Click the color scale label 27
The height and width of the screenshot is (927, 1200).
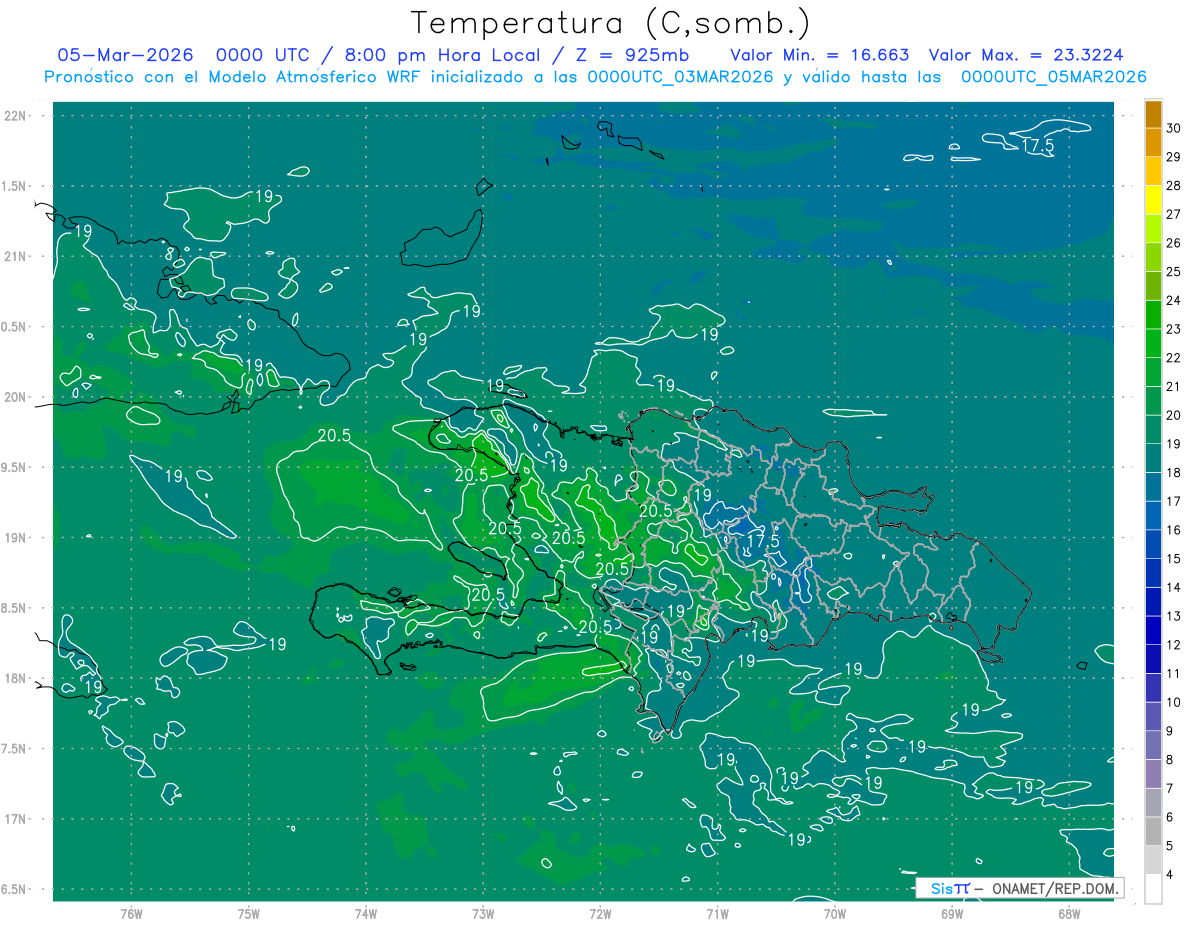pyautogui.click(x=1174, y=214)
